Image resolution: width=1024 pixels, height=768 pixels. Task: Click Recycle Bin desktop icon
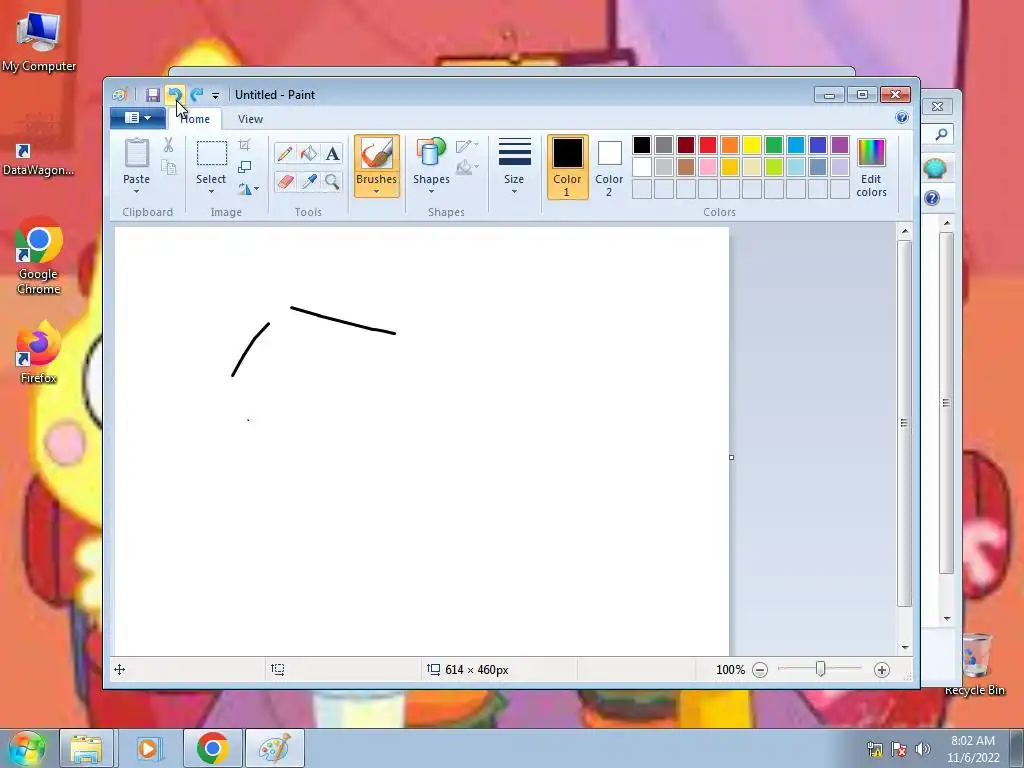pyautogui.click(x=974, y=664)
